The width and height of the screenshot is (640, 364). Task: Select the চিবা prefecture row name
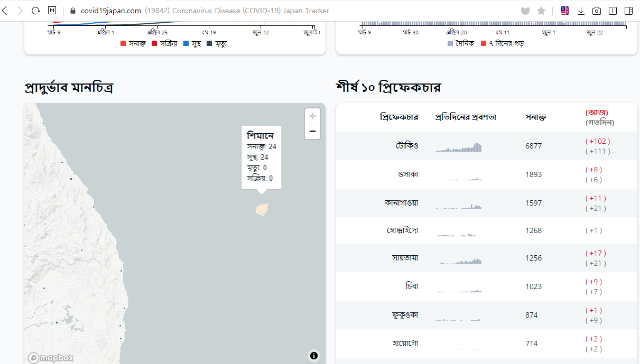pyautogui.click(x=412, y=286)
